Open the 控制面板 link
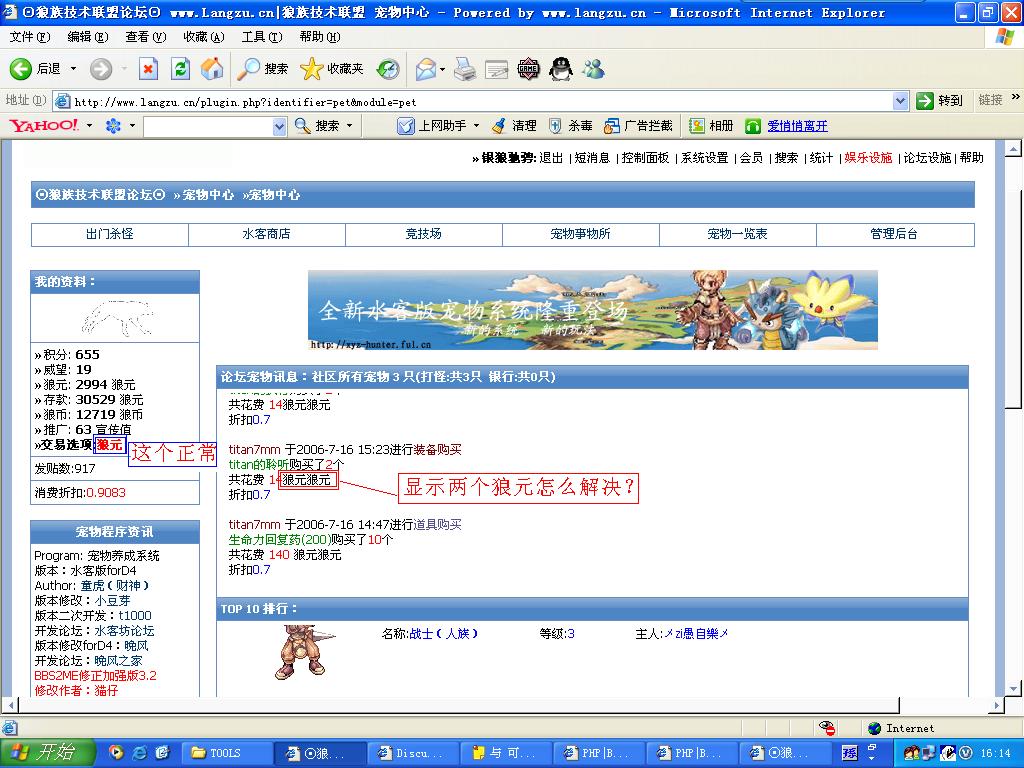This screenshot has width=1024, height=768. (645, 157)
